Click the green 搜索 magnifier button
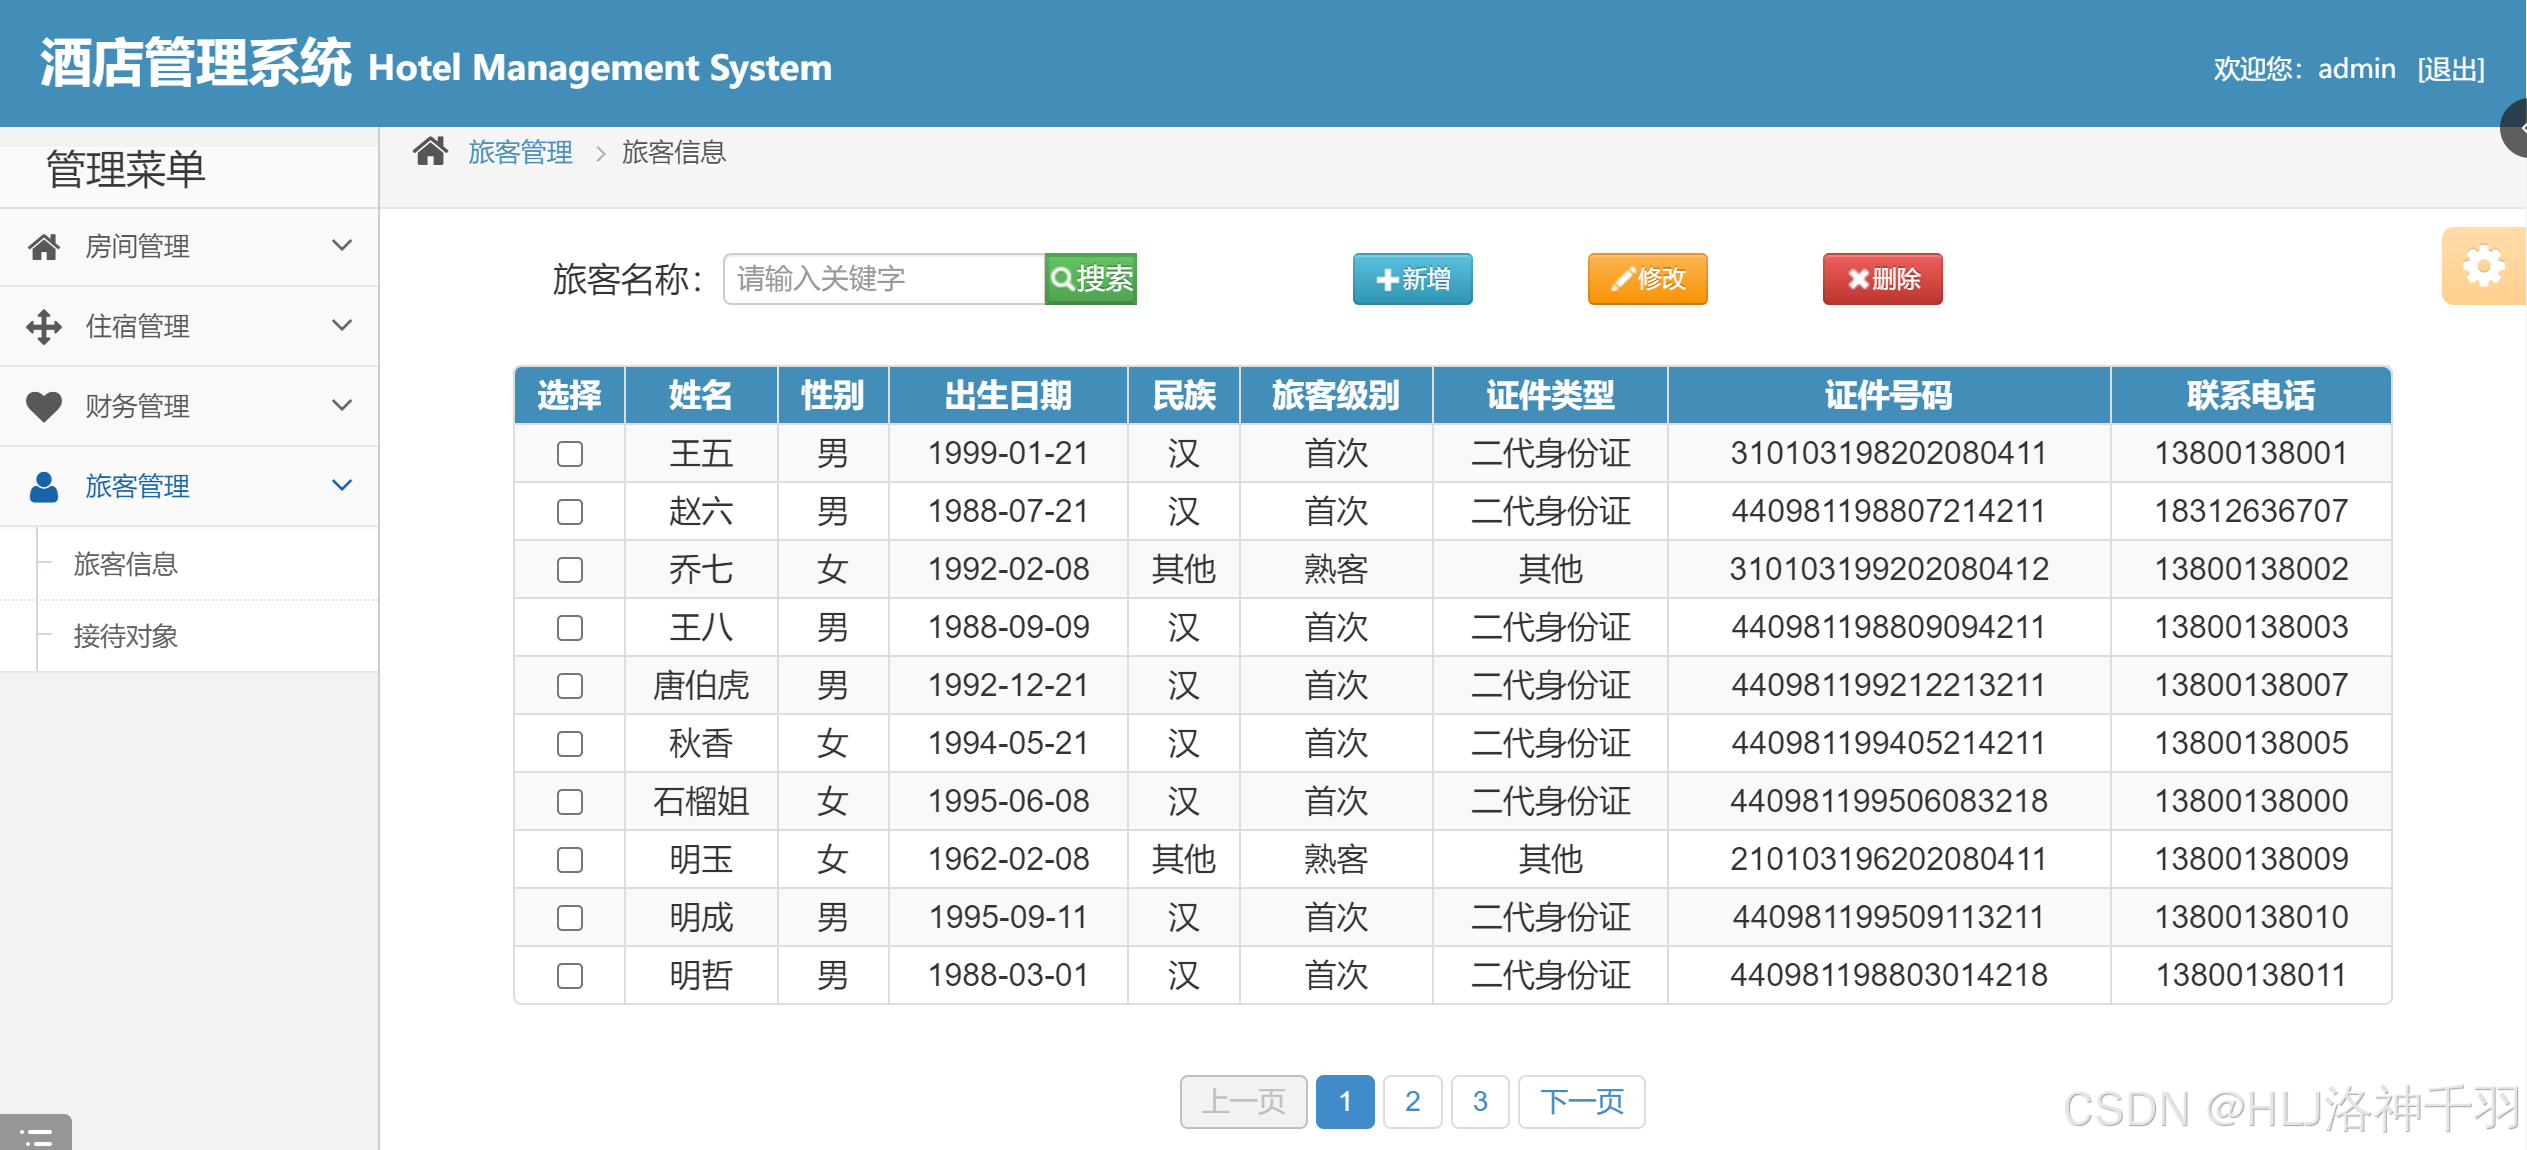2527x1150 pixels. 1090,279
